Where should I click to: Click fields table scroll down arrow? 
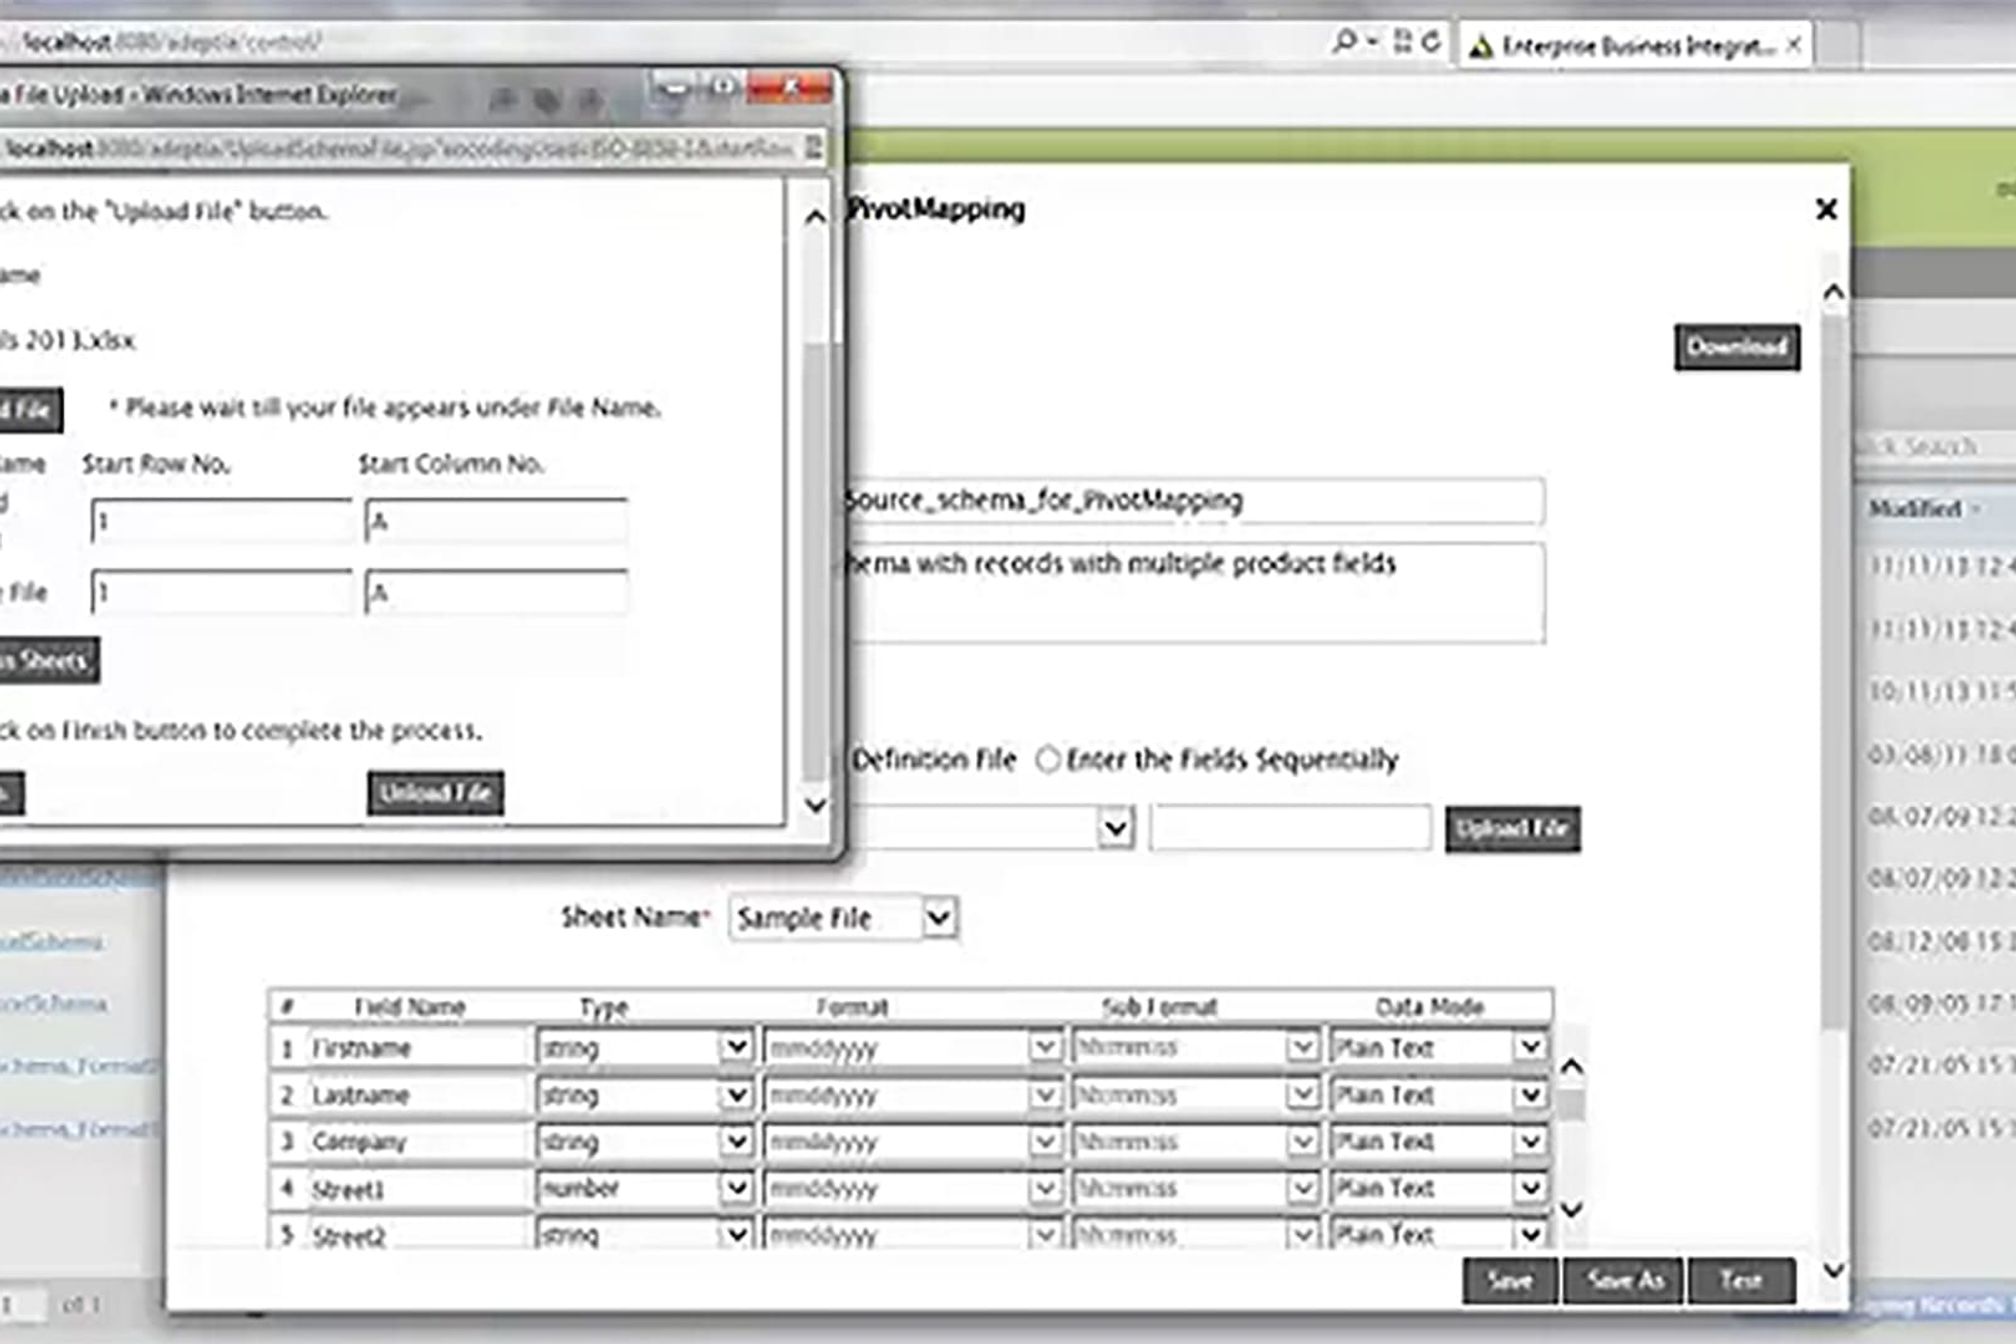pyautogui.click(x=1571, y=1210)
